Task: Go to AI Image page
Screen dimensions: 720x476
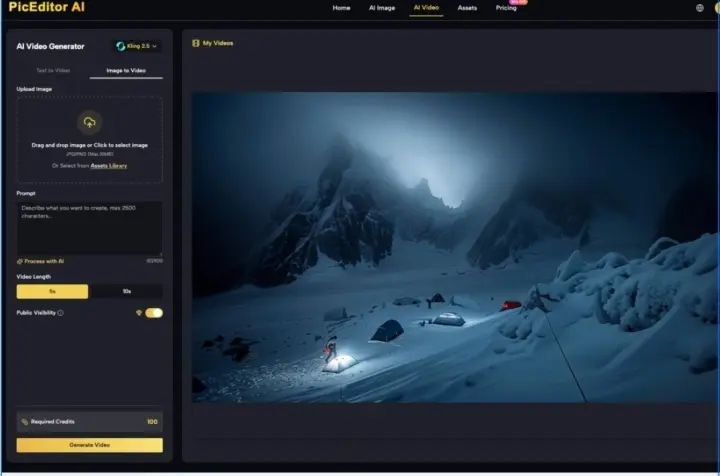Action: tap(382, 8)
